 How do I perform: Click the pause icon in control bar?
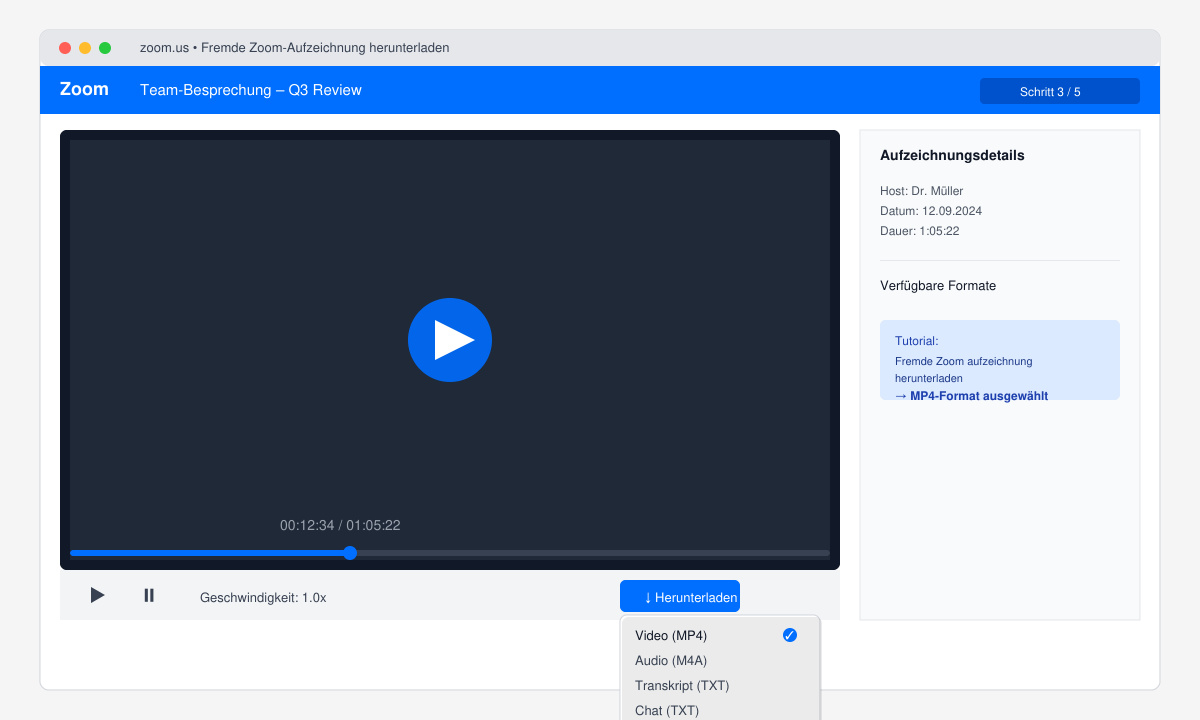[x=149, y=595]
